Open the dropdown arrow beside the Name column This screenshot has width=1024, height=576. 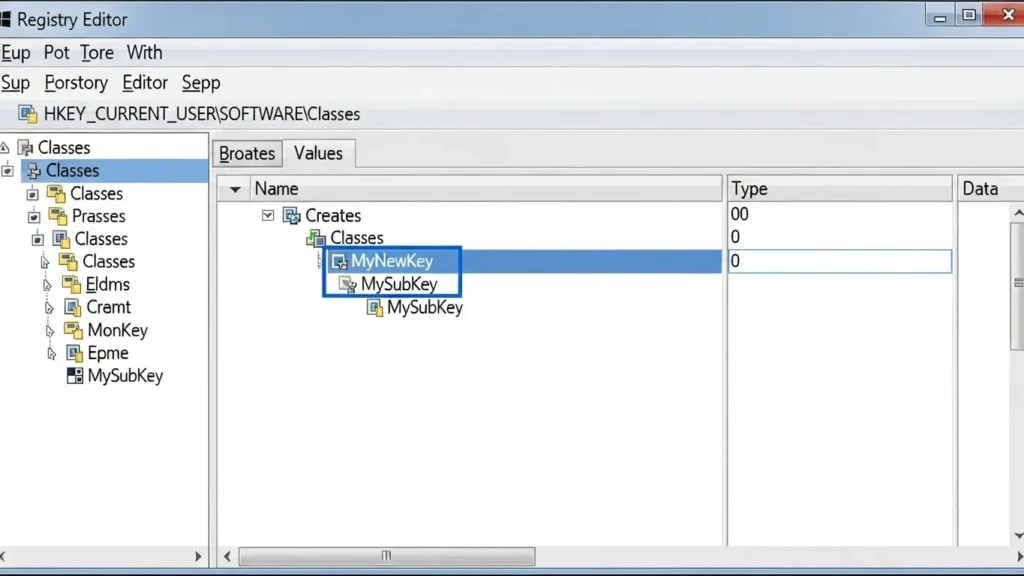point(235,189)
